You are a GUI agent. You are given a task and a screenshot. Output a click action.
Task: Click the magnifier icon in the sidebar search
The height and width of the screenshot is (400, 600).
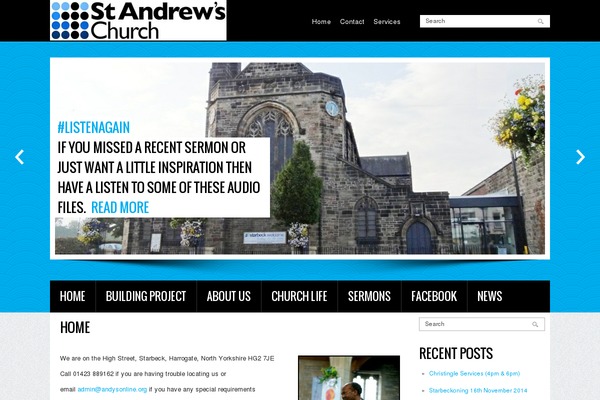(535, 325)
